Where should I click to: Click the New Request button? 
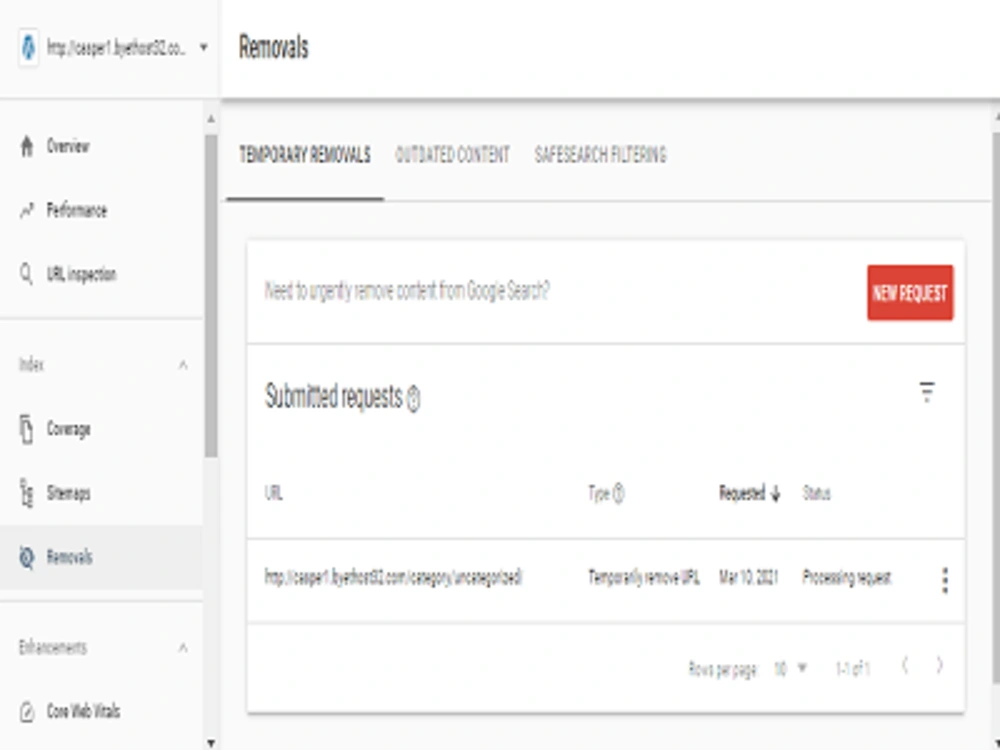click(x=910, y=293)
